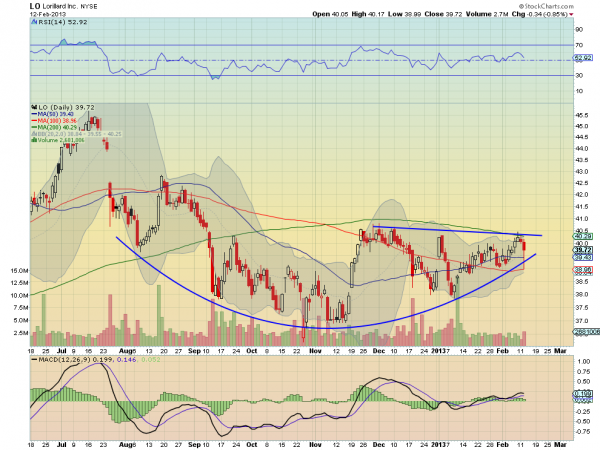Click the 'LO (Daily) 39.72' legend label
Image resolution: width=600 pixels, height=450 pixels.
tap(66, 108)
